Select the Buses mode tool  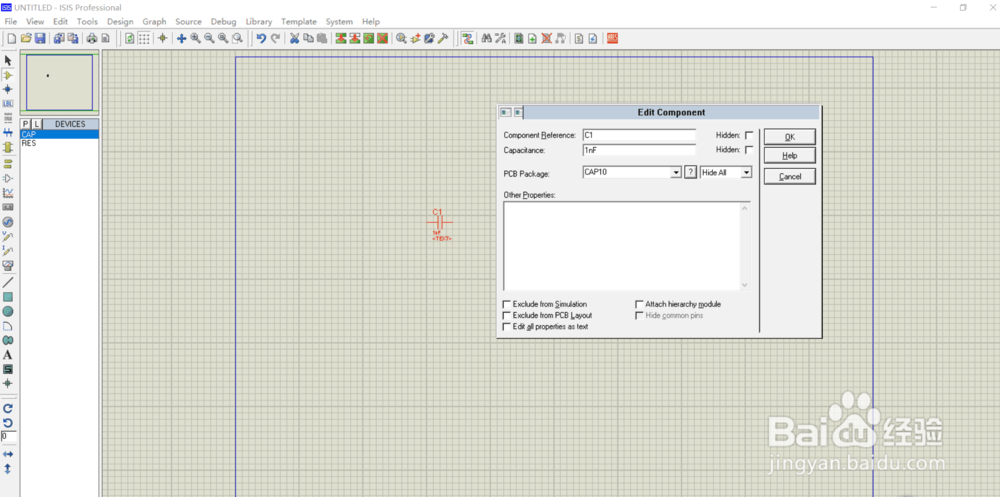8,133
